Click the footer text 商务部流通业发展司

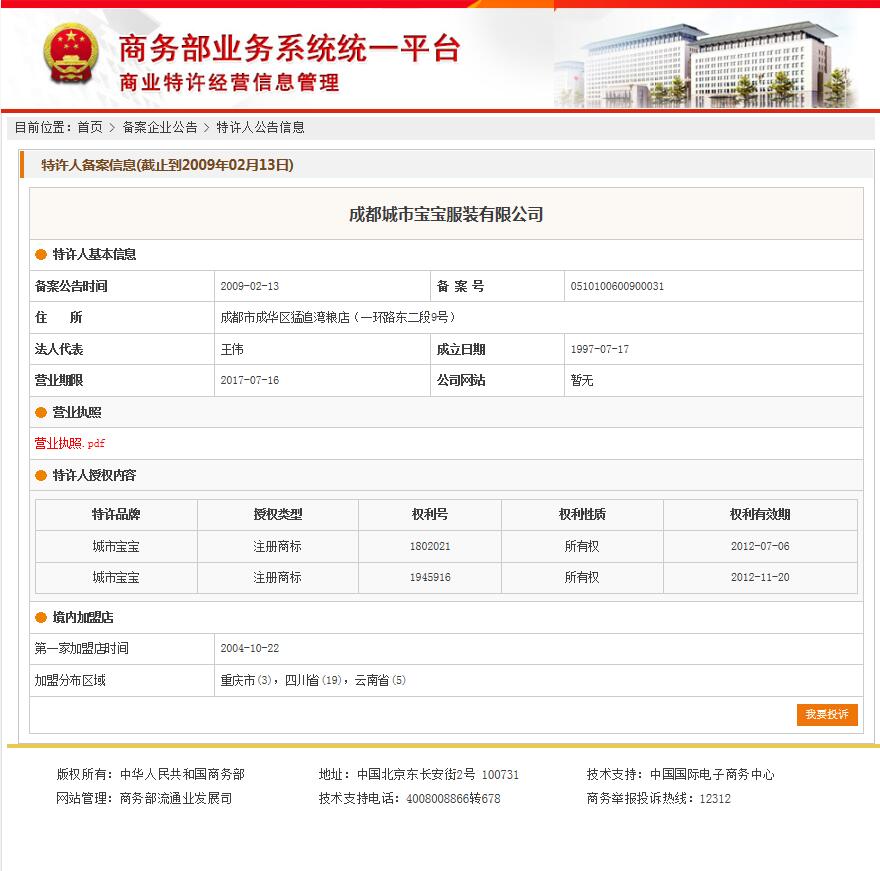176,799
